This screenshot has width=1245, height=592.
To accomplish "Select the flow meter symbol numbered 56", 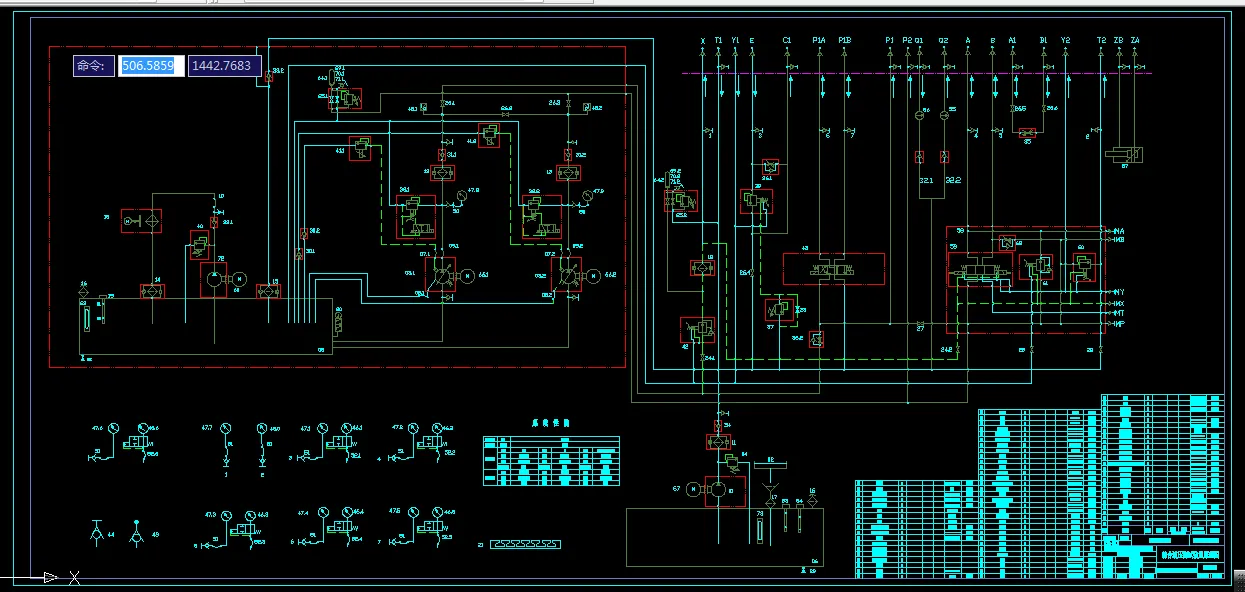I will click(920, 116).
